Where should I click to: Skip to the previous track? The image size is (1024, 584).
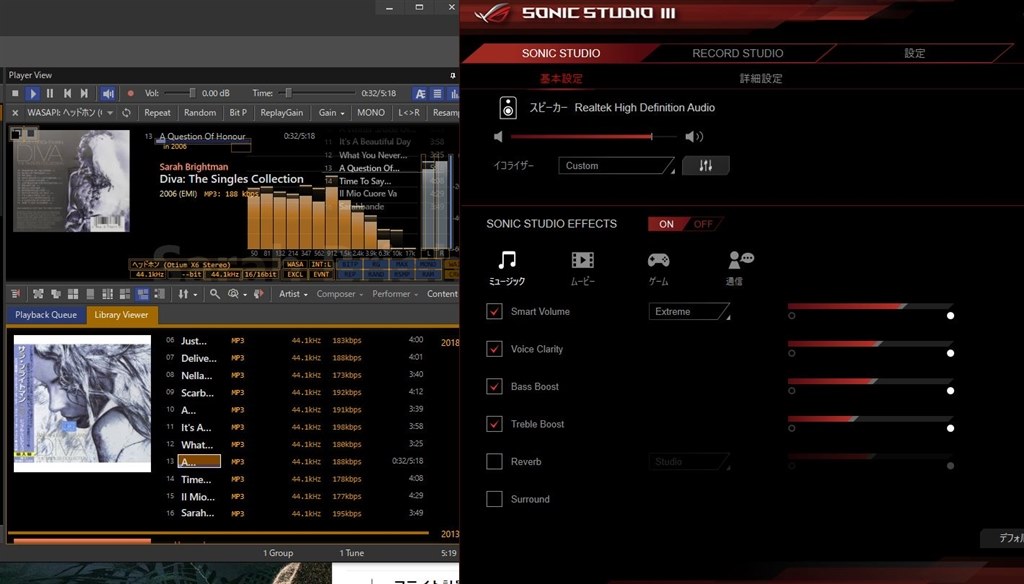(67, 93)
